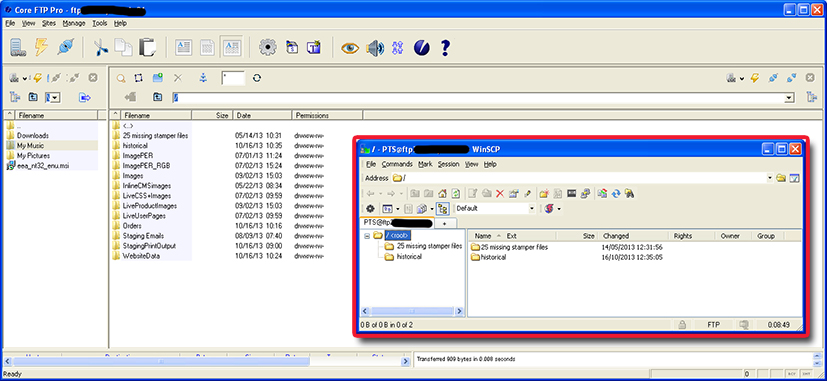
Task: Click the red X delete icon in WinSCP toolbar
Action: (500, 194)
